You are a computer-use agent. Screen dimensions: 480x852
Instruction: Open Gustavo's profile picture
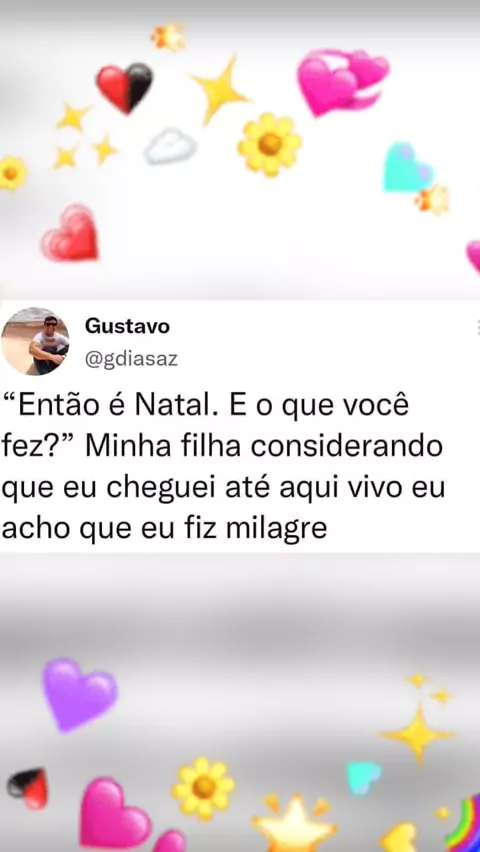[x=35, y=341]
